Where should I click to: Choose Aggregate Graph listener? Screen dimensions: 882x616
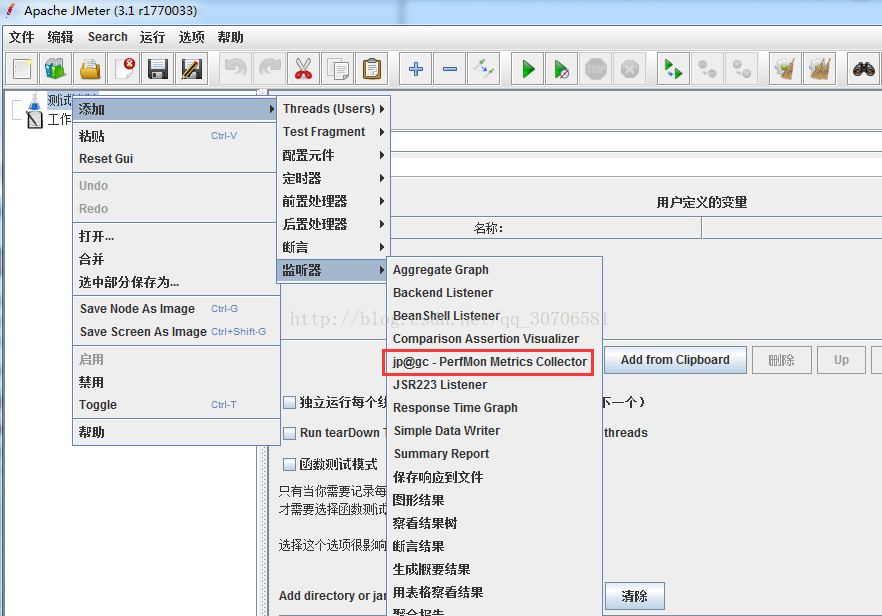coord(494,269)
